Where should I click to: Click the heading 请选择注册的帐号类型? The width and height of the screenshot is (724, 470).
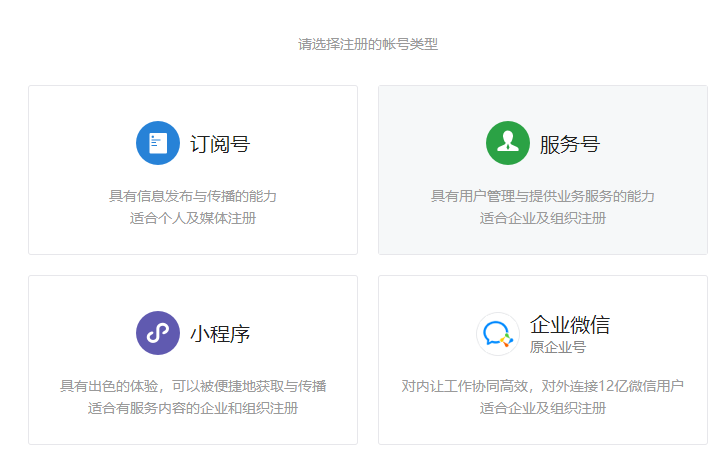click(x=368, y=44)
